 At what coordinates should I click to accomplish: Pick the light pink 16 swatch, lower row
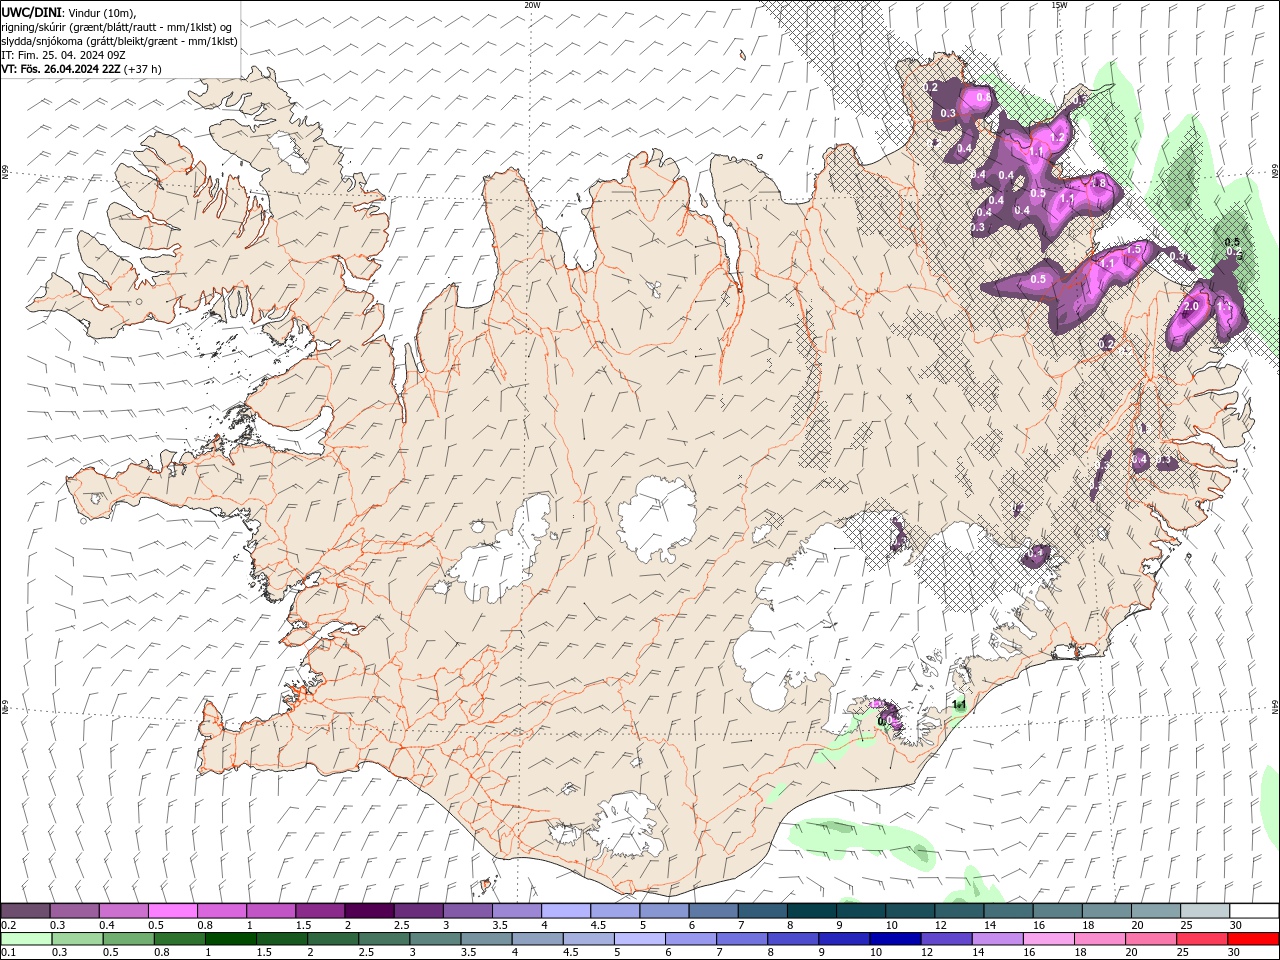1049,939
